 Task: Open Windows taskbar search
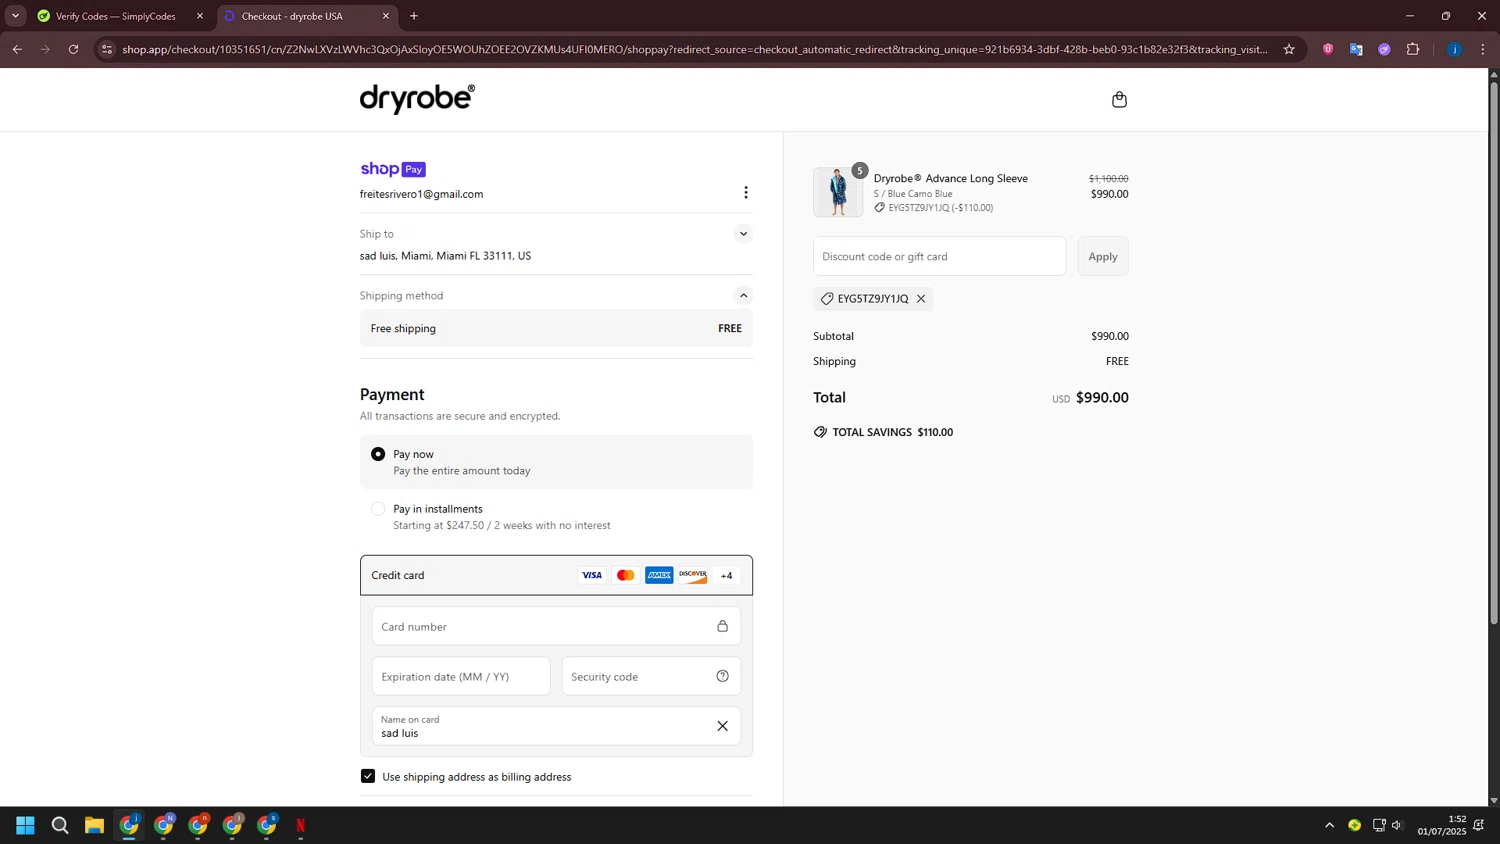pyautogui.click(x=60, y=825)
